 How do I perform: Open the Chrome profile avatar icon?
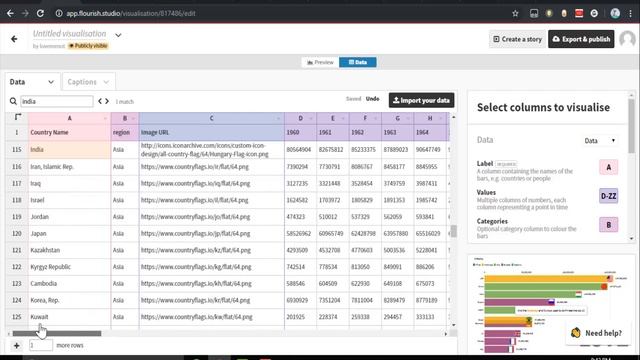coord(615,13)
